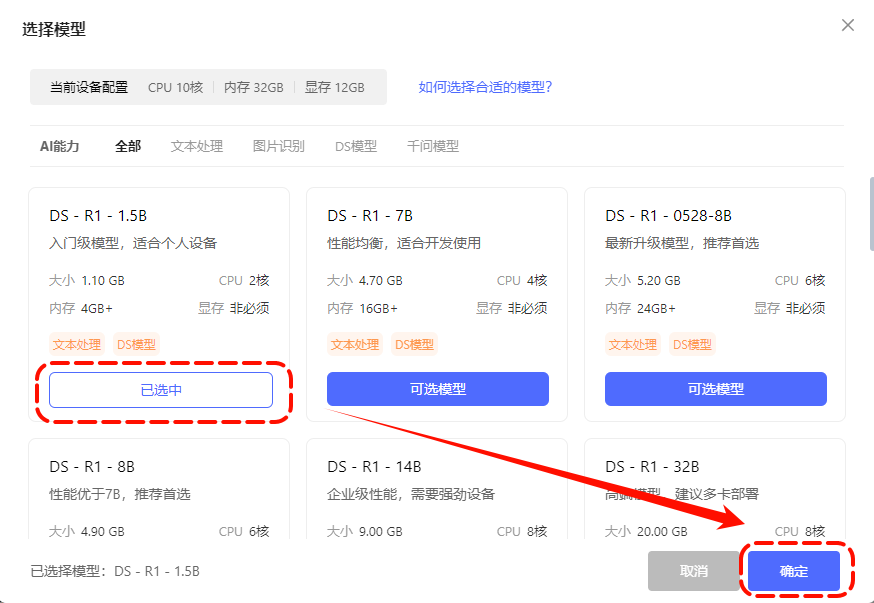Click the description 入门级模型，适合个人设备
The height and width of the screenshot is (603, 874).
coord(133,243)
